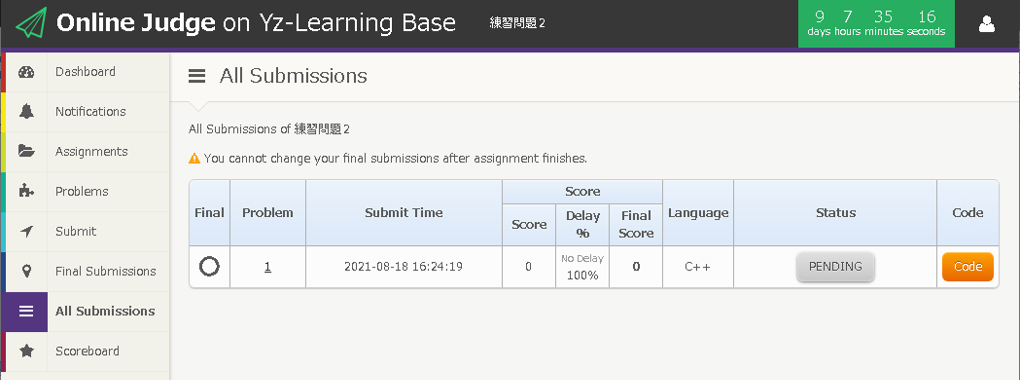Open the Scoreboard sidebar menu item

[x=85, y=351]
